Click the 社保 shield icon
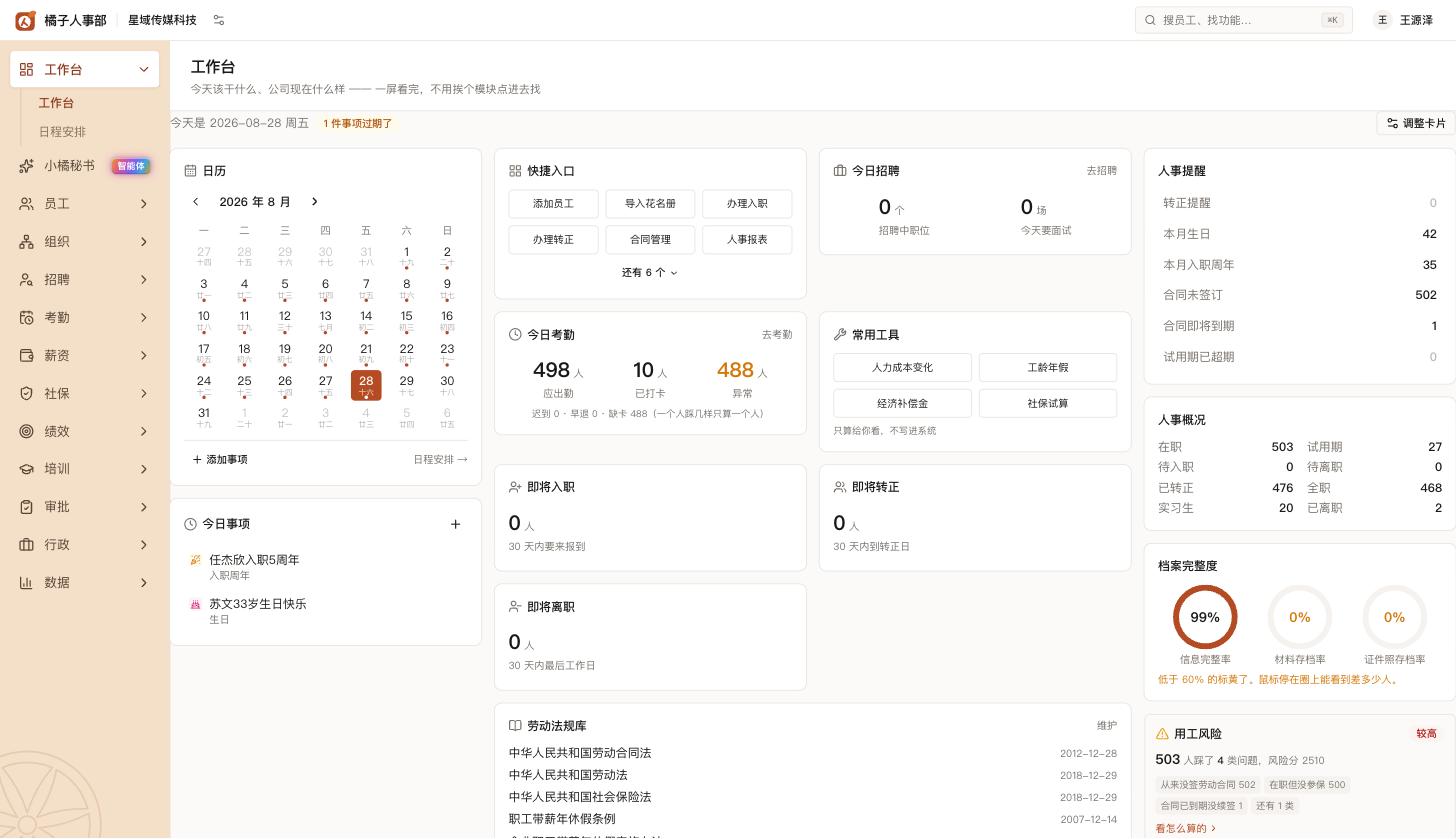Viewport: 1456px width, 839px height. pos(27,394)
